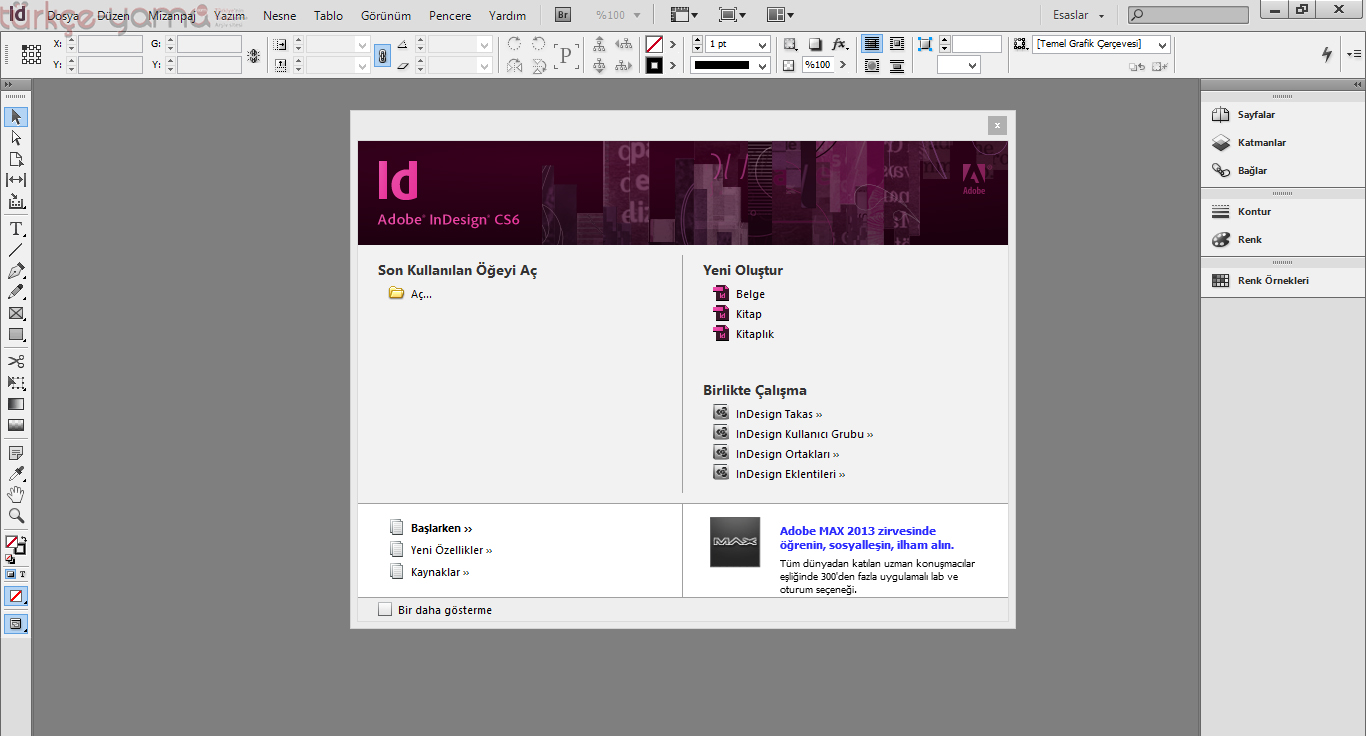Select the Zoom tool in the toolbox
This screenshot has width=1366, height=736.
(x=16, y=516)
